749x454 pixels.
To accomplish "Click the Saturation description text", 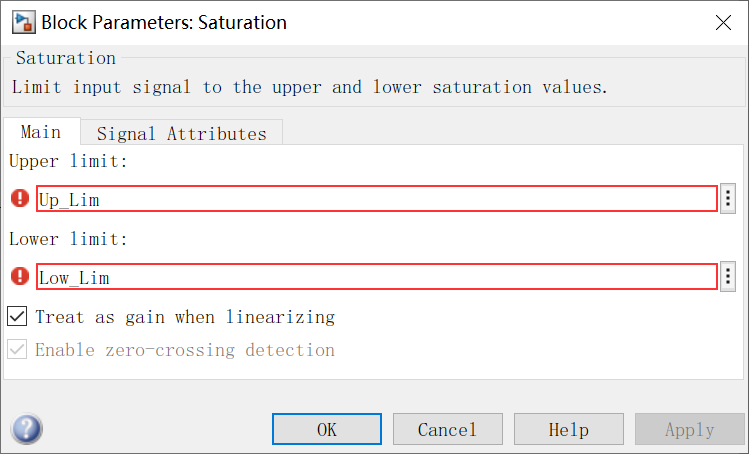I will [x=310, y=87].
